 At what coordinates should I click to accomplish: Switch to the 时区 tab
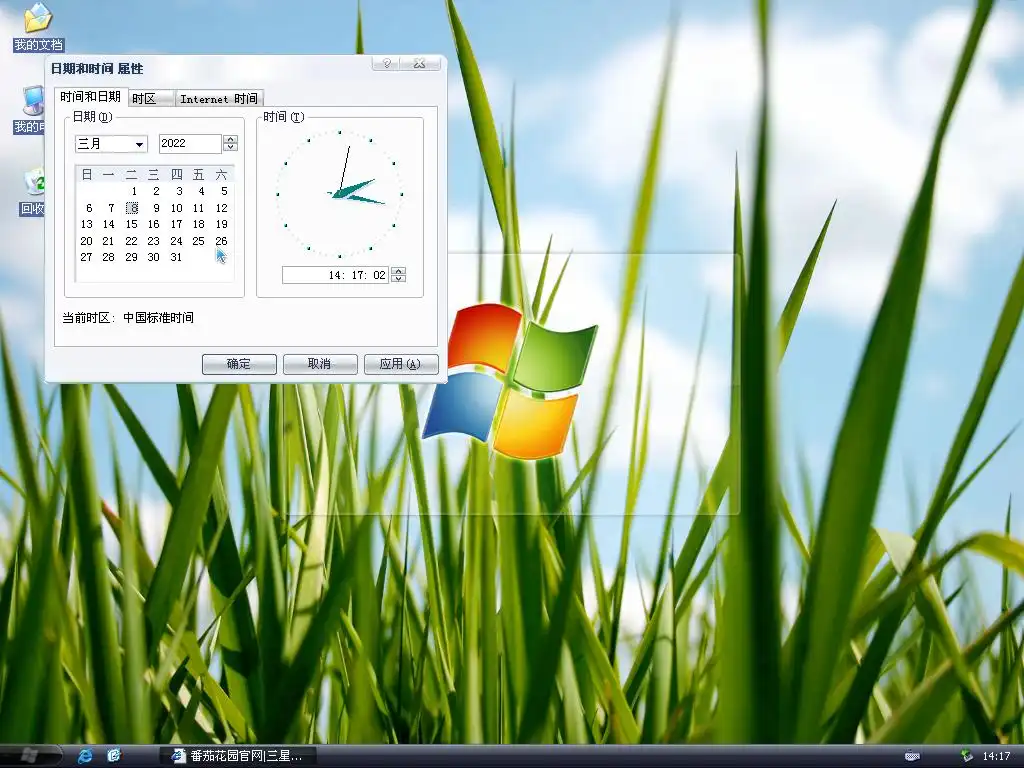[151, 99]
